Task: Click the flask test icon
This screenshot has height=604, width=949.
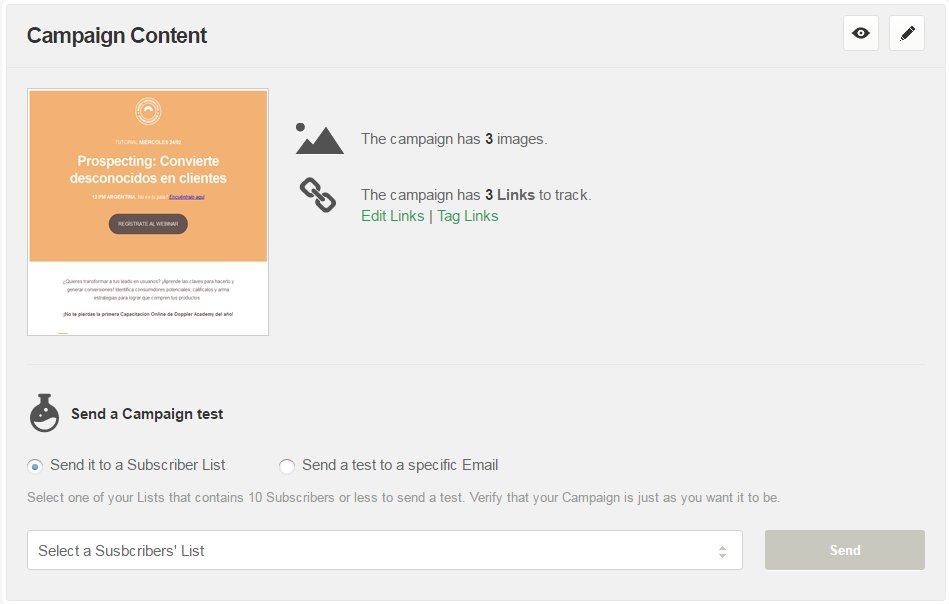Action: 44,413
